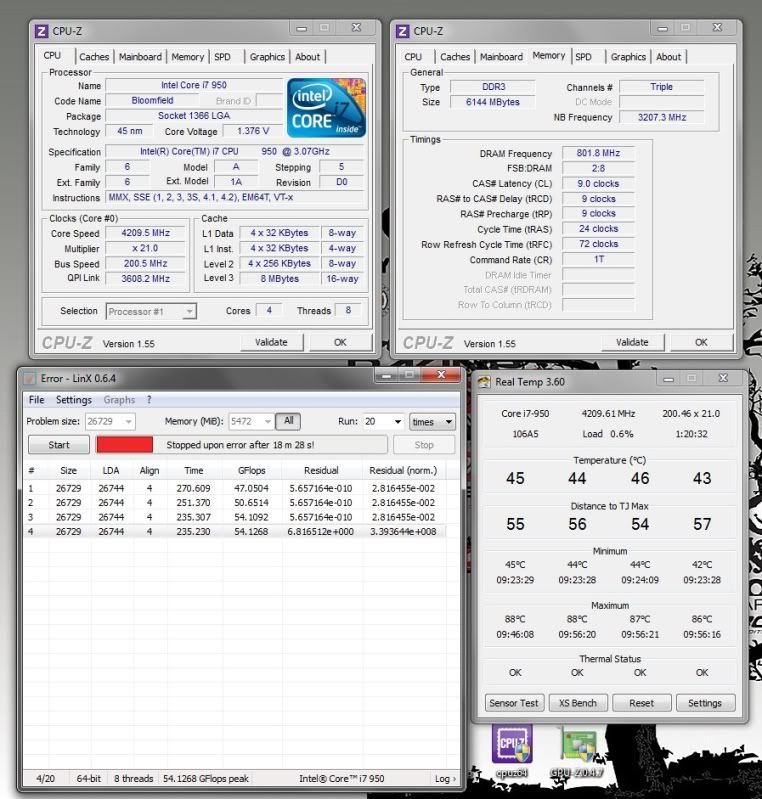
Task: Open the times unit dropdown
Action: 447,422
